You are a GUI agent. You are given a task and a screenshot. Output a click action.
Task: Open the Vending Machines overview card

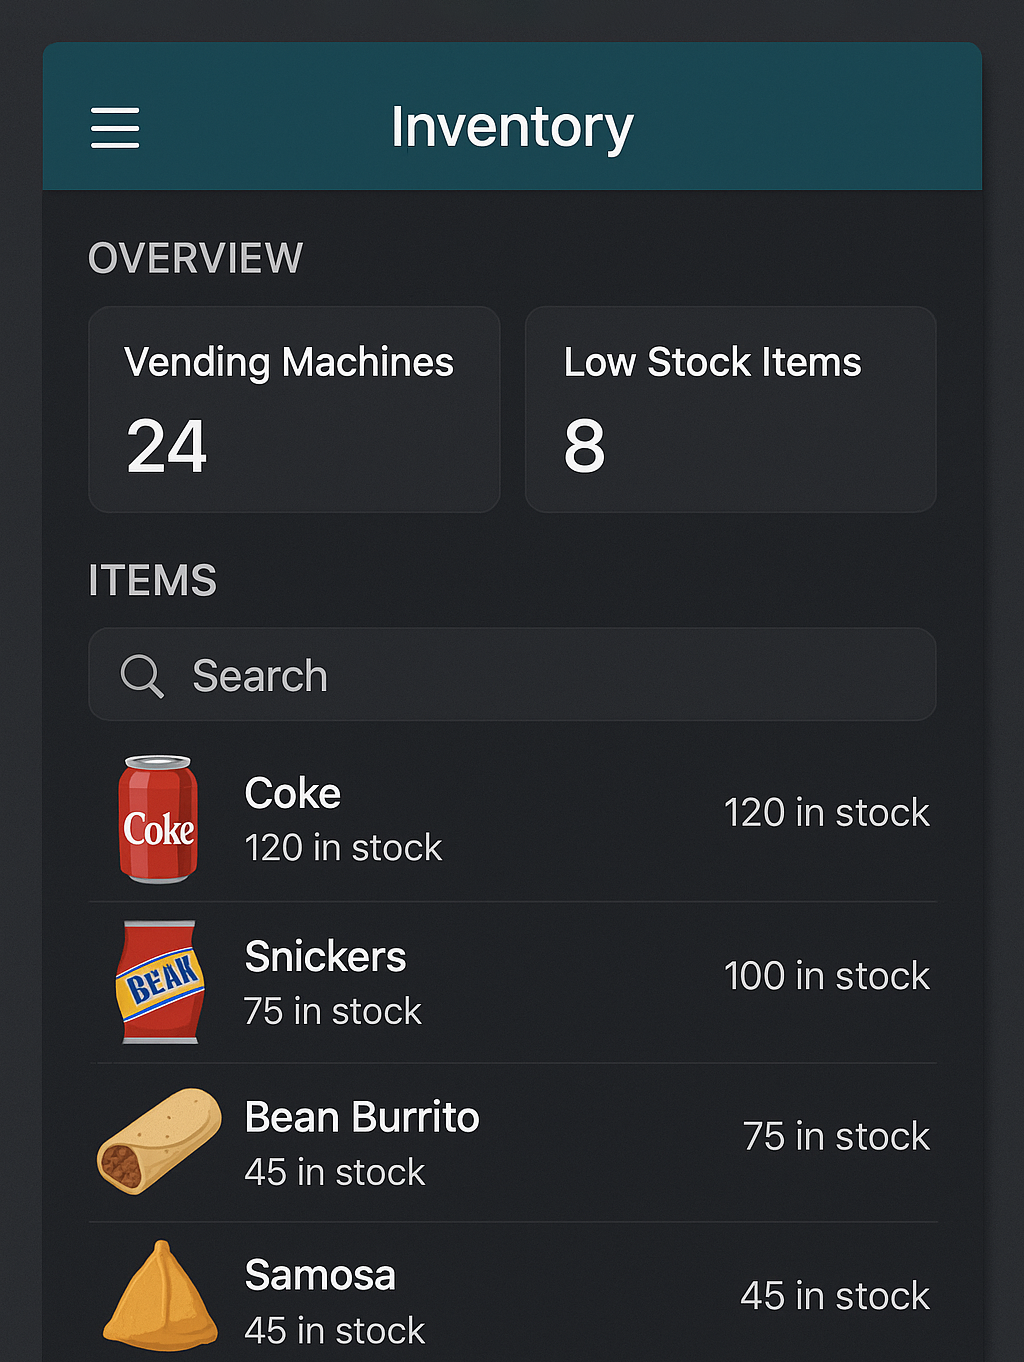coord(294,409)
